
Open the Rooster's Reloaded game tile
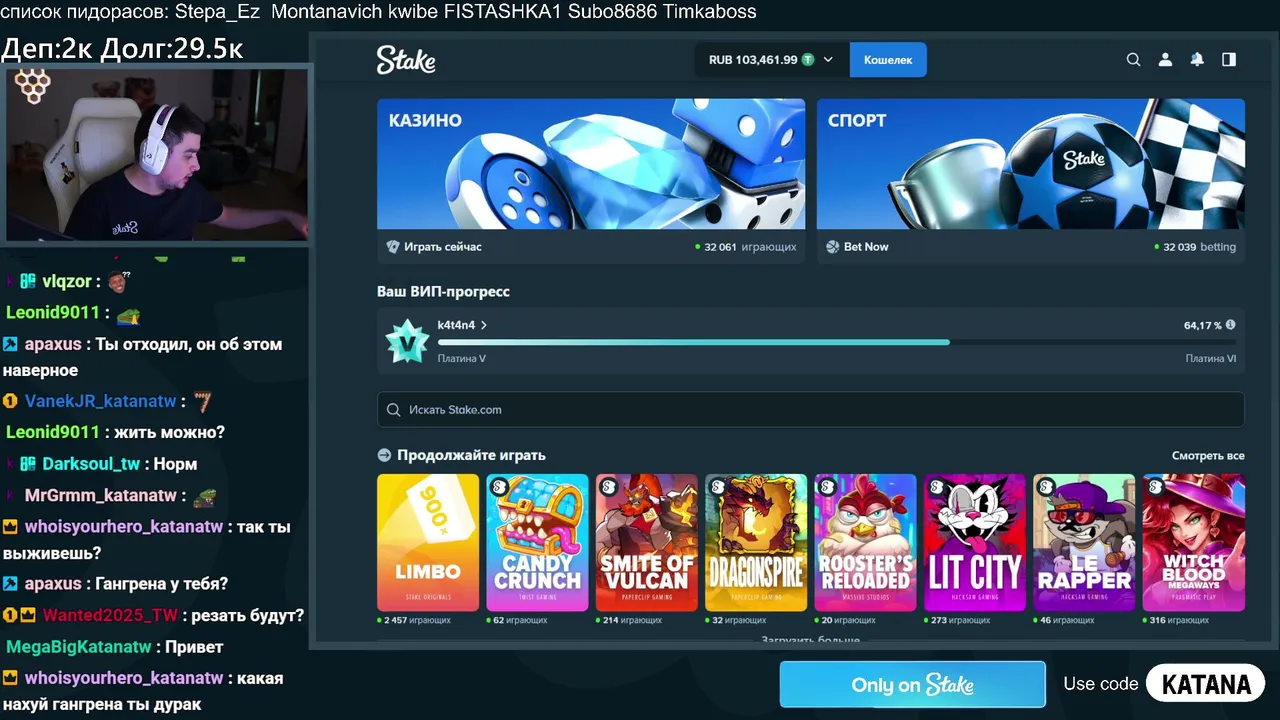pyautogui.click(x=865, y=542)
